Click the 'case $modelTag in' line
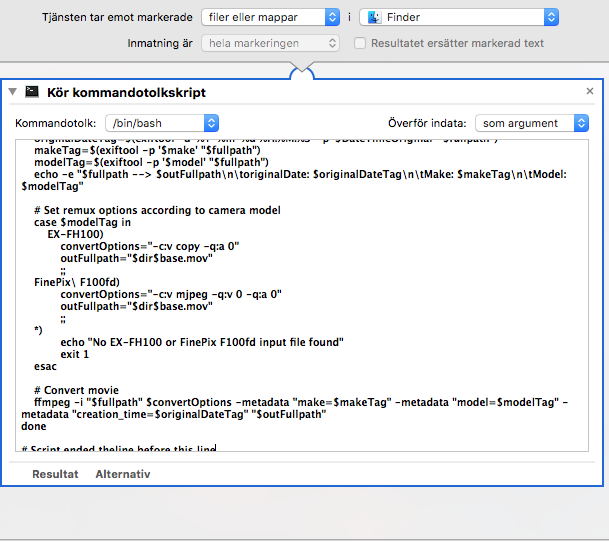The width and height of the screenshot is (609, 542). (x=82, y=222)
